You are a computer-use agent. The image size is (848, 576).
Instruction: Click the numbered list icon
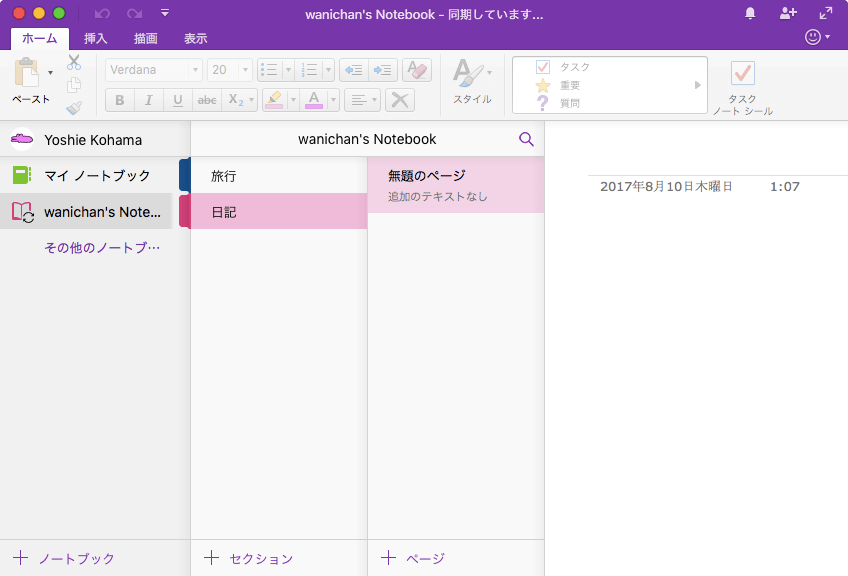pos(309,70)
